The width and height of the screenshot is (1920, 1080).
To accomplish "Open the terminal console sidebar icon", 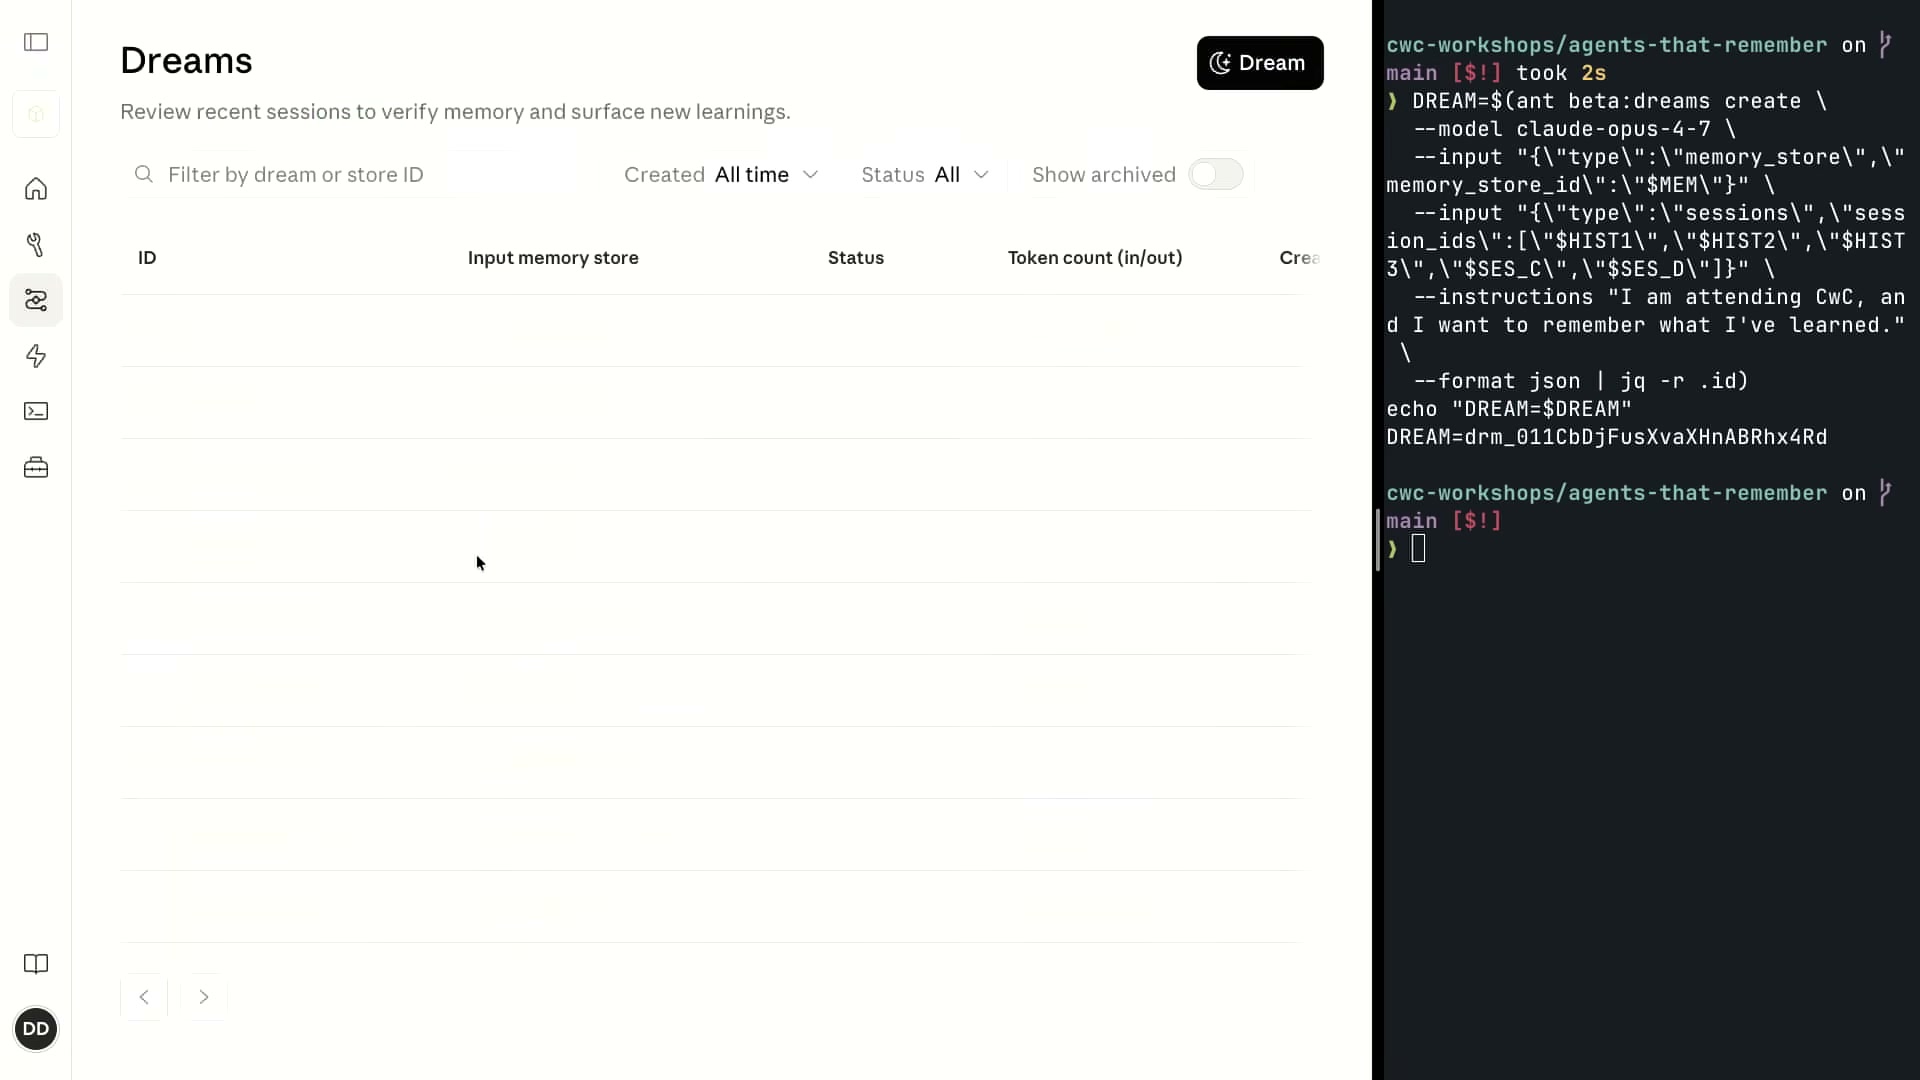I will click(36, 411).
